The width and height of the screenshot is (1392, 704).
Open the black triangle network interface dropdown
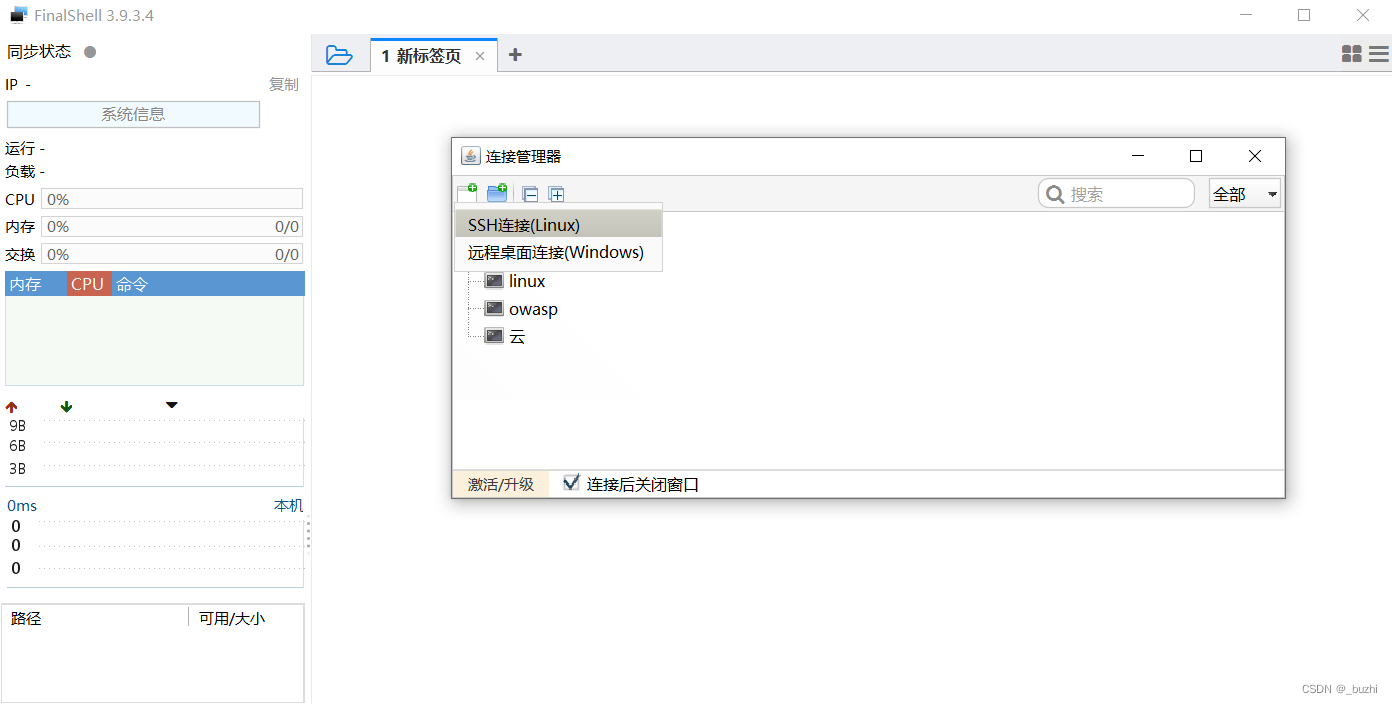click(x=171, y=405)
